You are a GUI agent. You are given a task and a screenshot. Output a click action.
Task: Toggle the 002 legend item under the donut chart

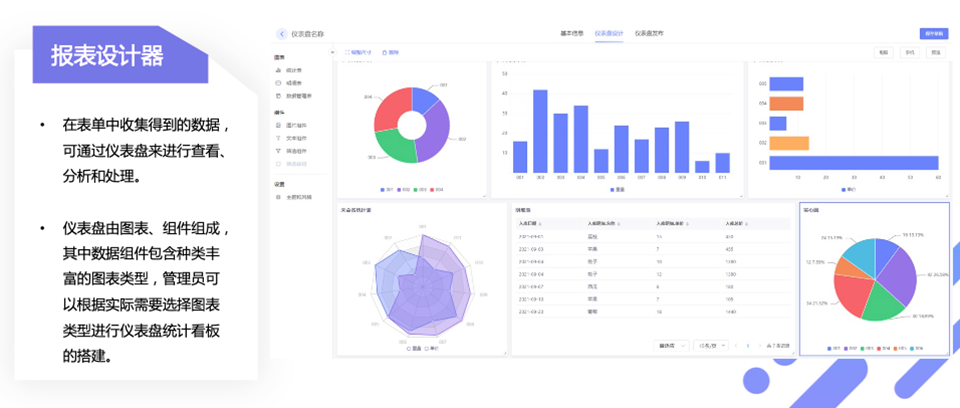pos(403,190)
